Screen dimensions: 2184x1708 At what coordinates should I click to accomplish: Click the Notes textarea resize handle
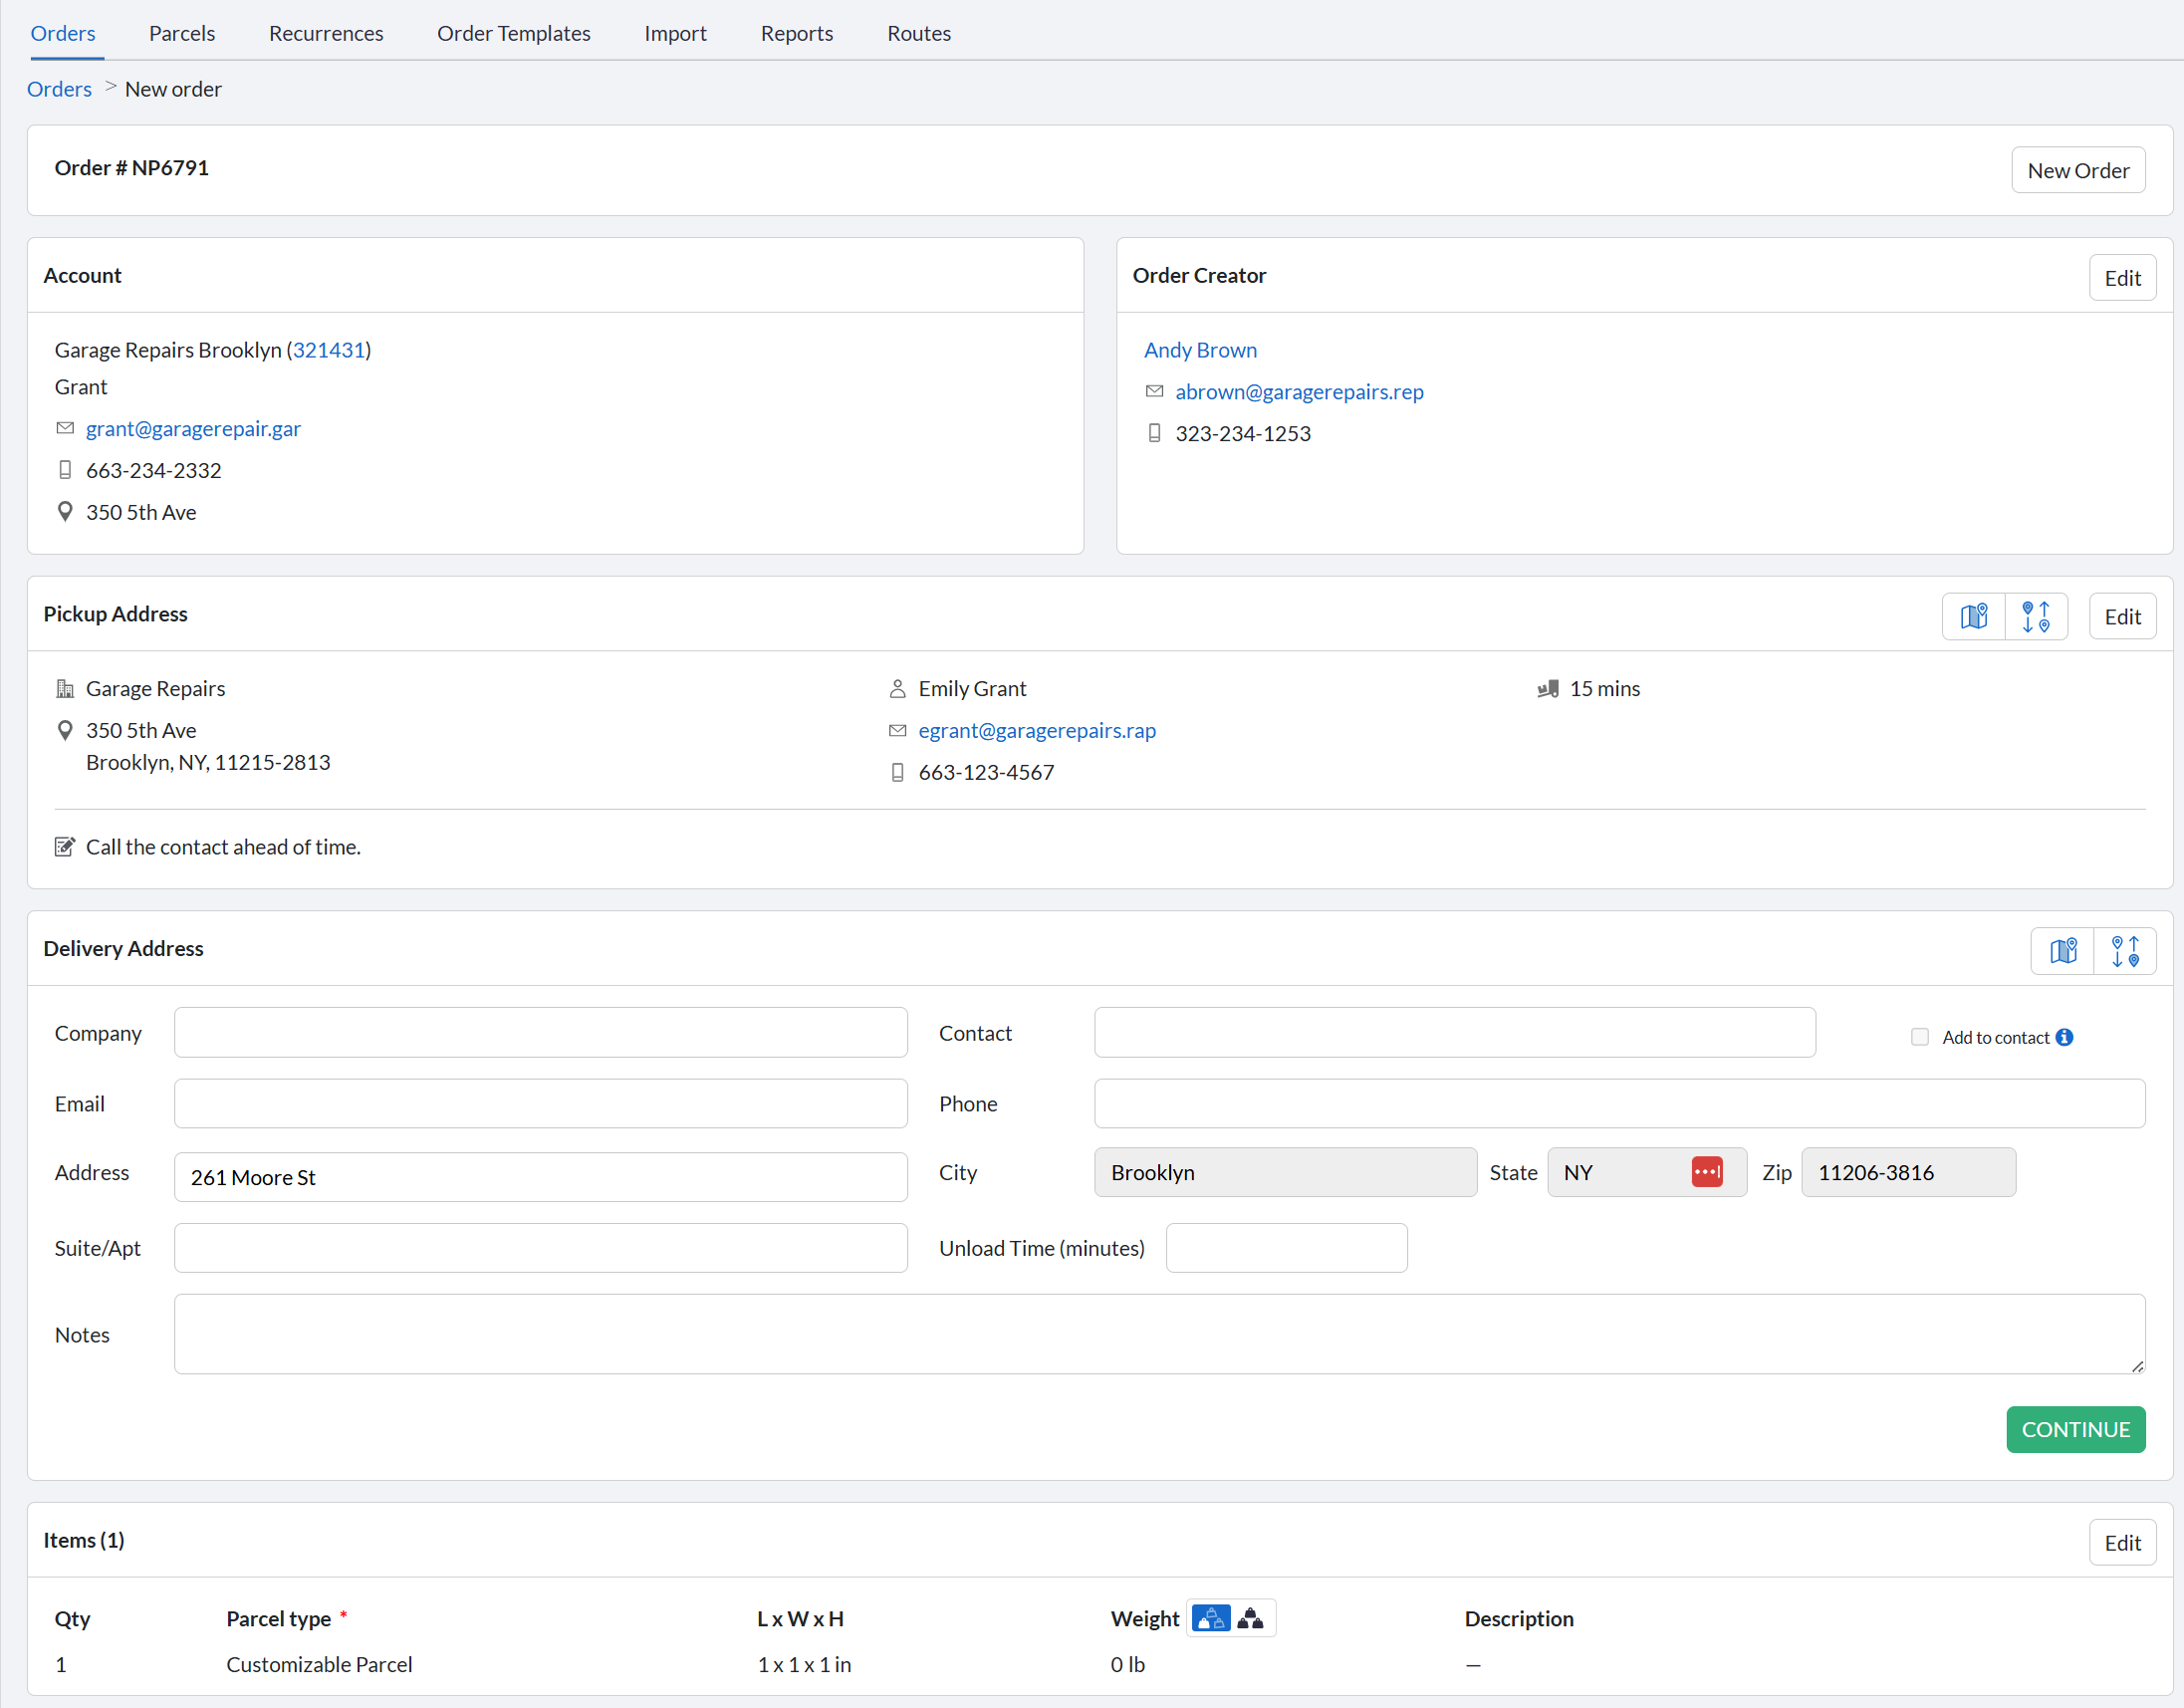(2137, 1366)
